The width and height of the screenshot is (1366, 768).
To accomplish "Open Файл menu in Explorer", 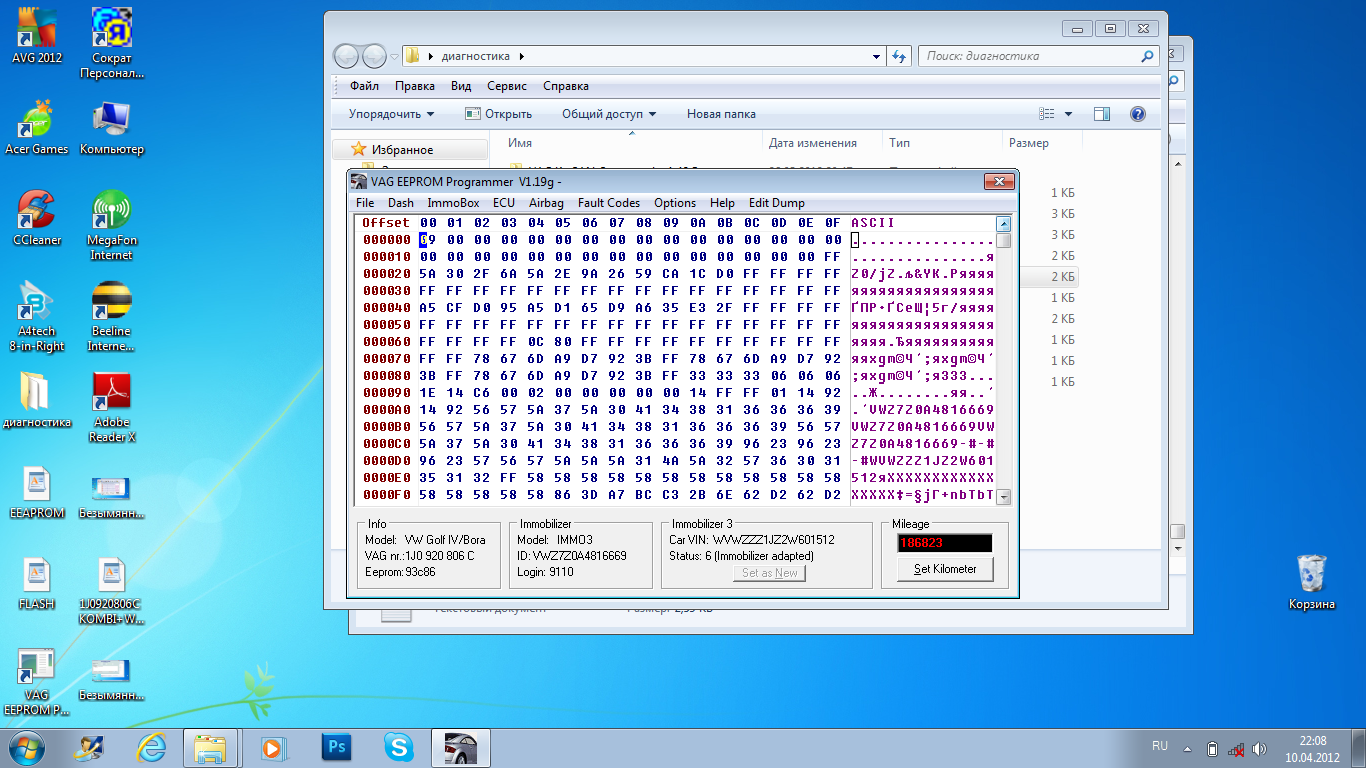I will (364, 86).
